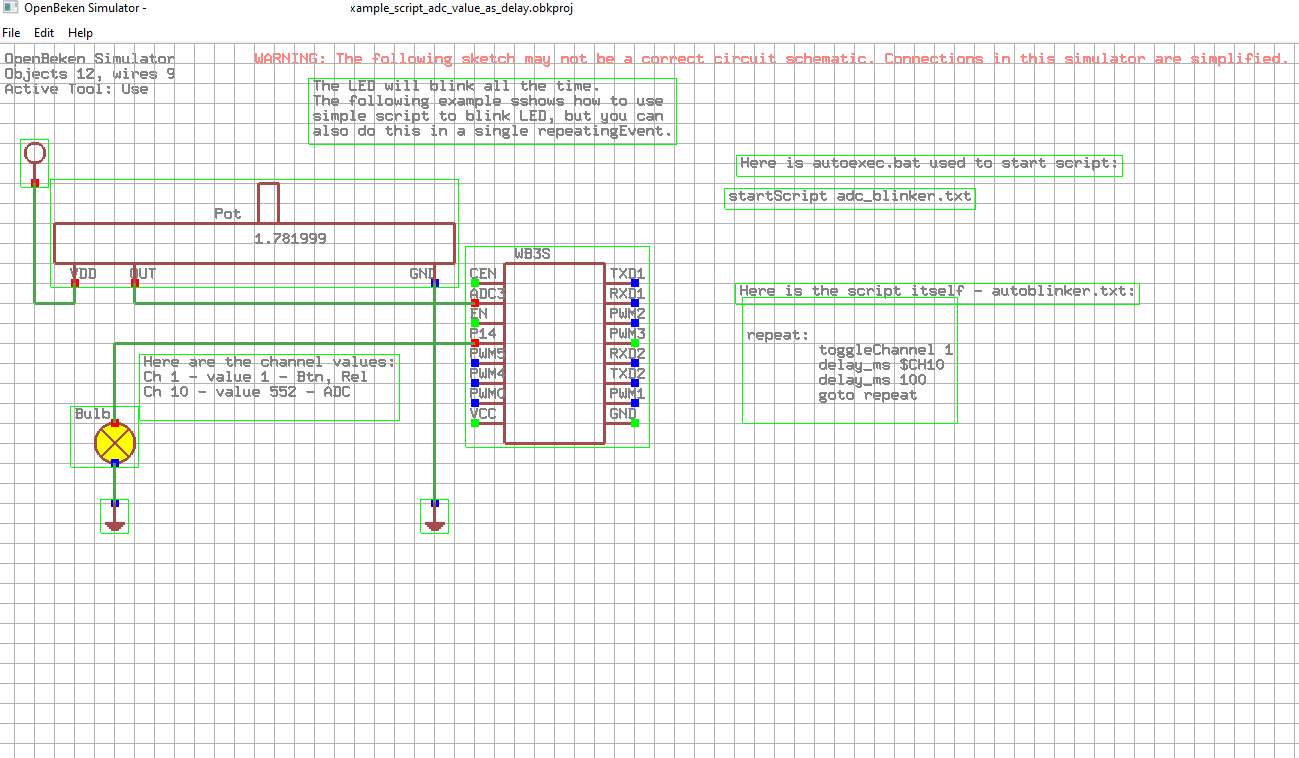Click 'Ch 1 - value 1 - Btn, Rel' text
This screenshot has width=1299, height=758.
tap(255, 377)
